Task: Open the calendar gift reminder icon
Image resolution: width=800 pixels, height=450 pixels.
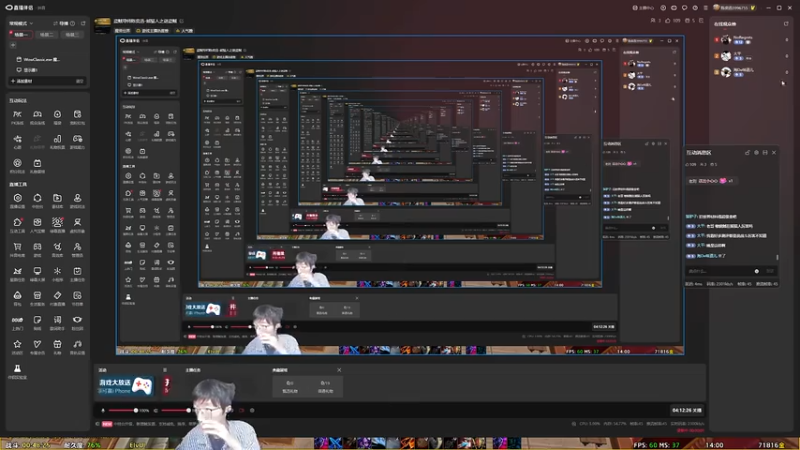Action: point(37,163)
